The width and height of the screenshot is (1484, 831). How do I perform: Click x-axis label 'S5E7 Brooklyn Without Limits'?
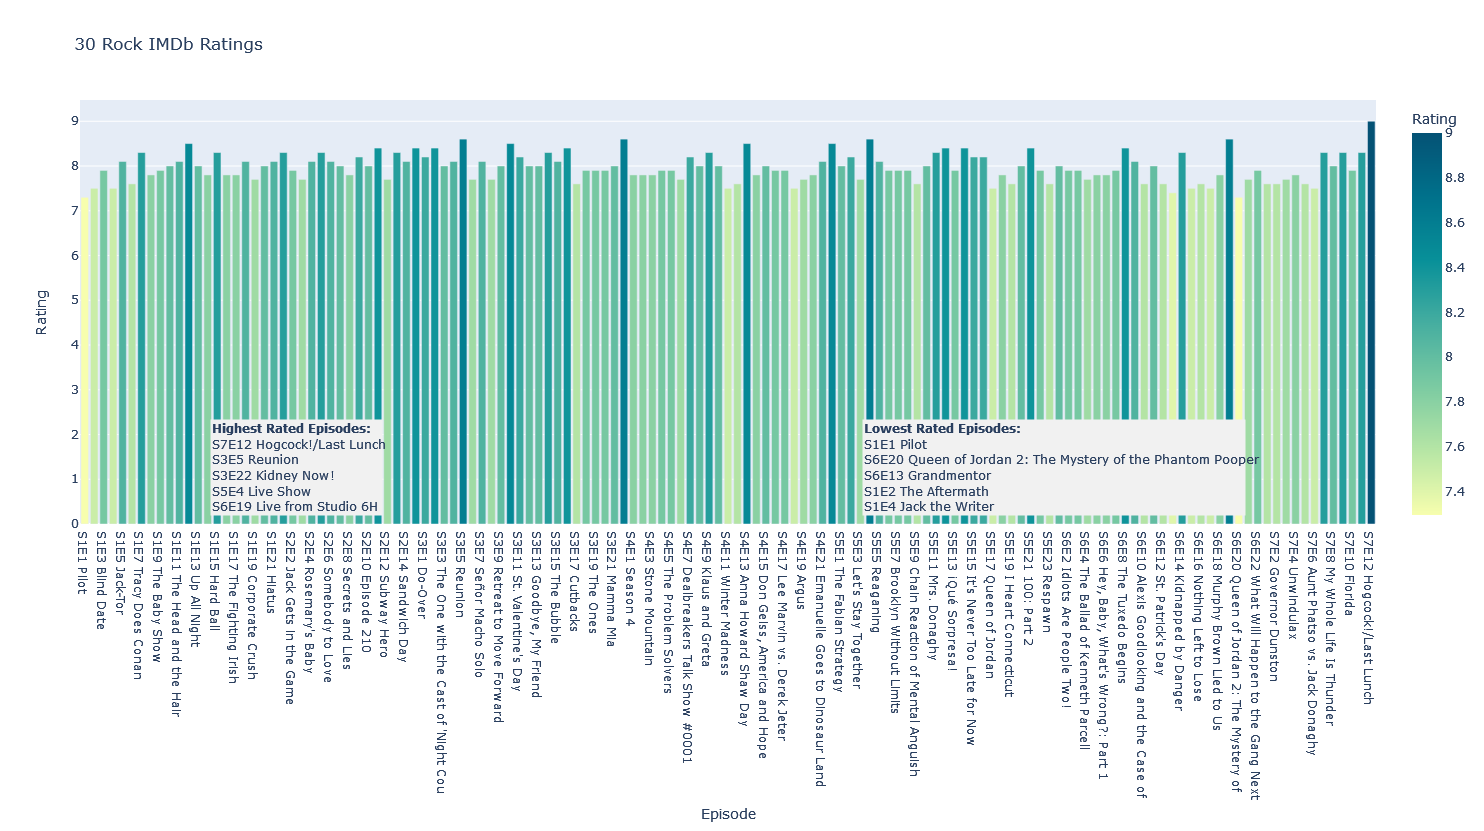click(x=895, y=622)
